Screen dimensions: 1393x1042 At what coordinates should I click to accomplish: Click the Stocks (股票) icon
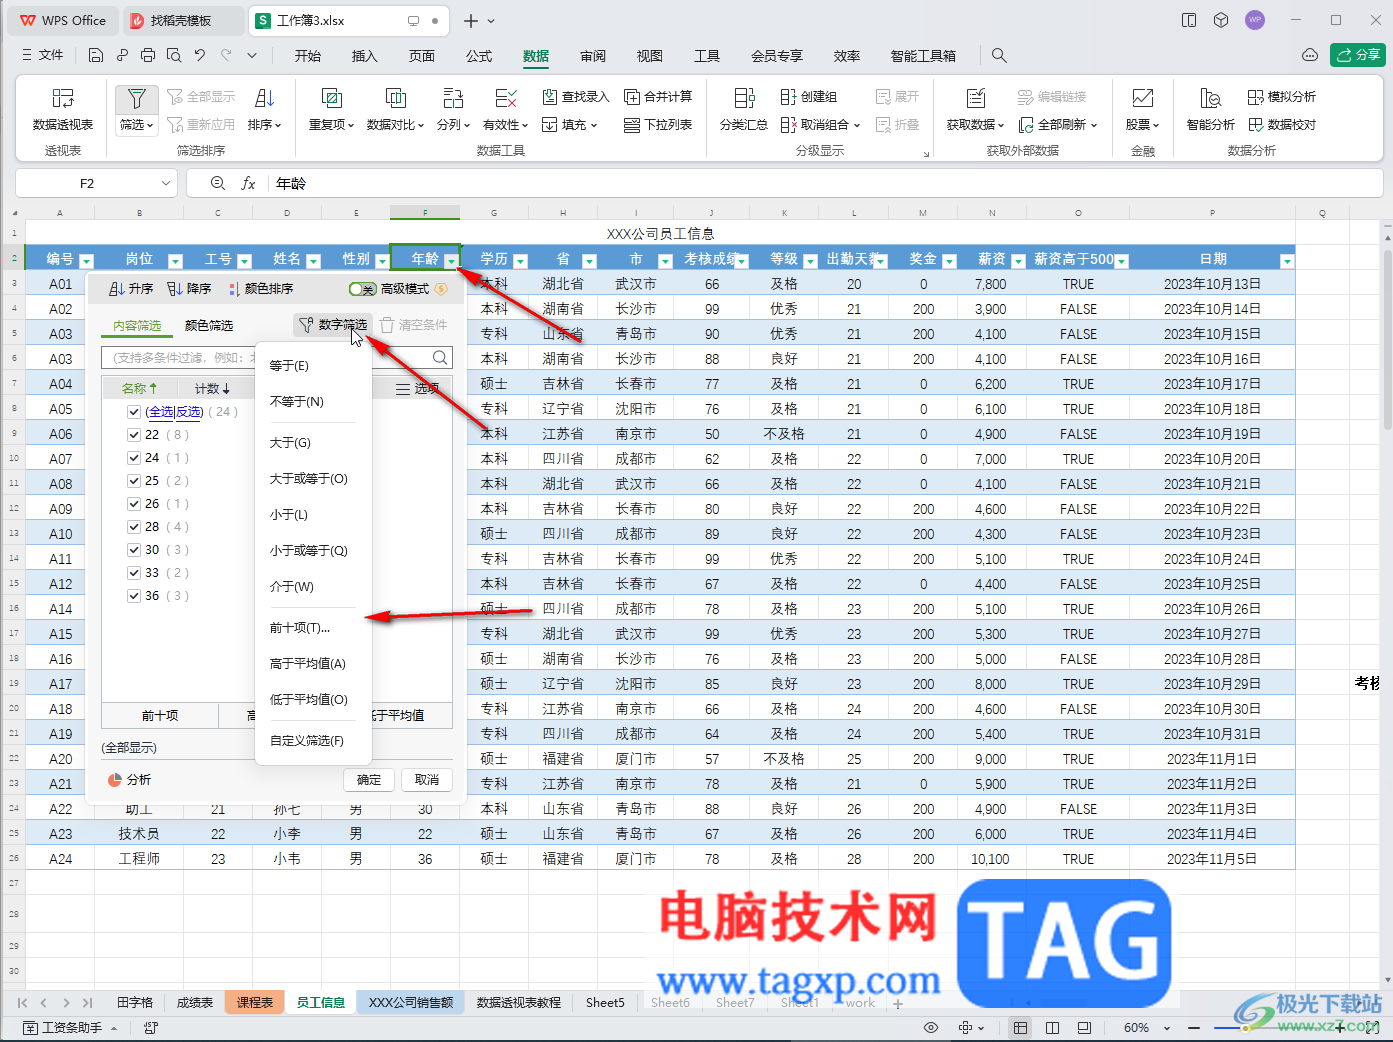point(1142,98)
